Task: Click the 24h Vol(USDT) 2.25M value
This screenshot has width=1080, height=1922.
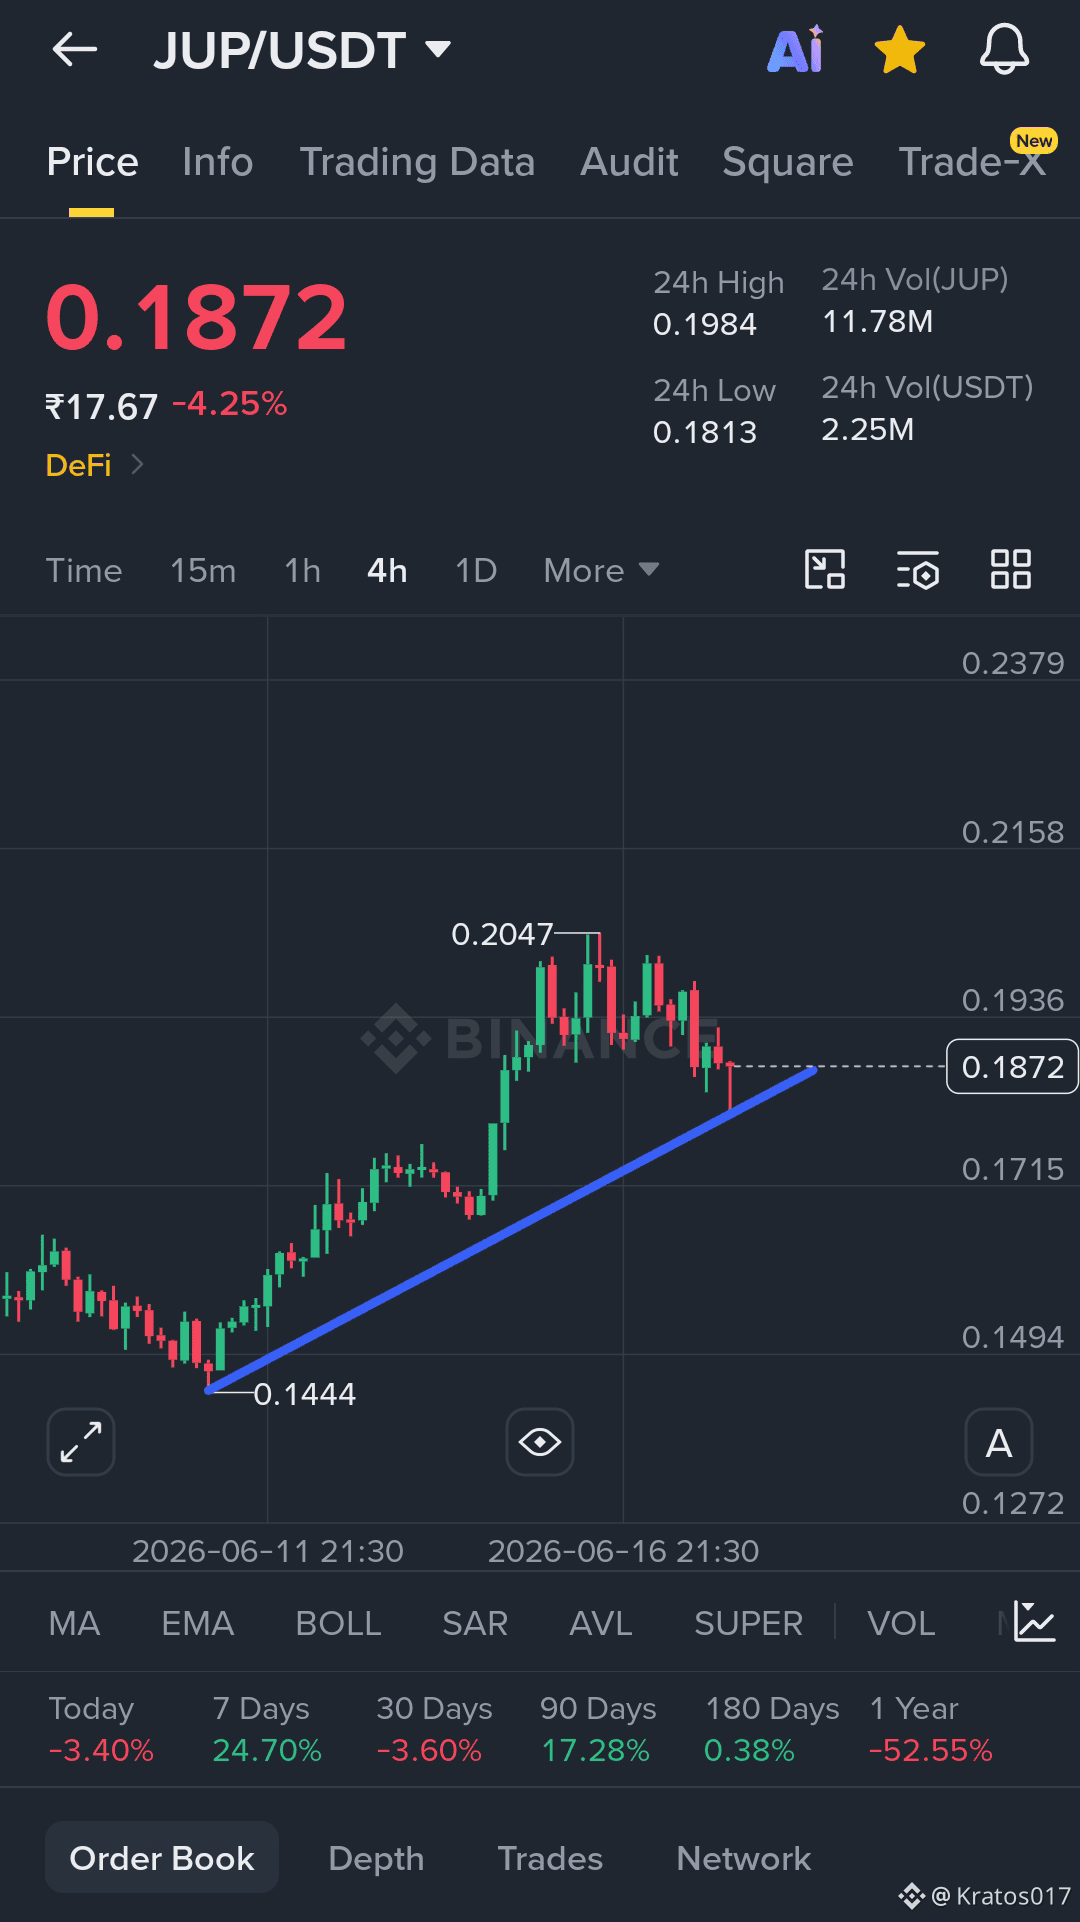Action: point(867,429)
